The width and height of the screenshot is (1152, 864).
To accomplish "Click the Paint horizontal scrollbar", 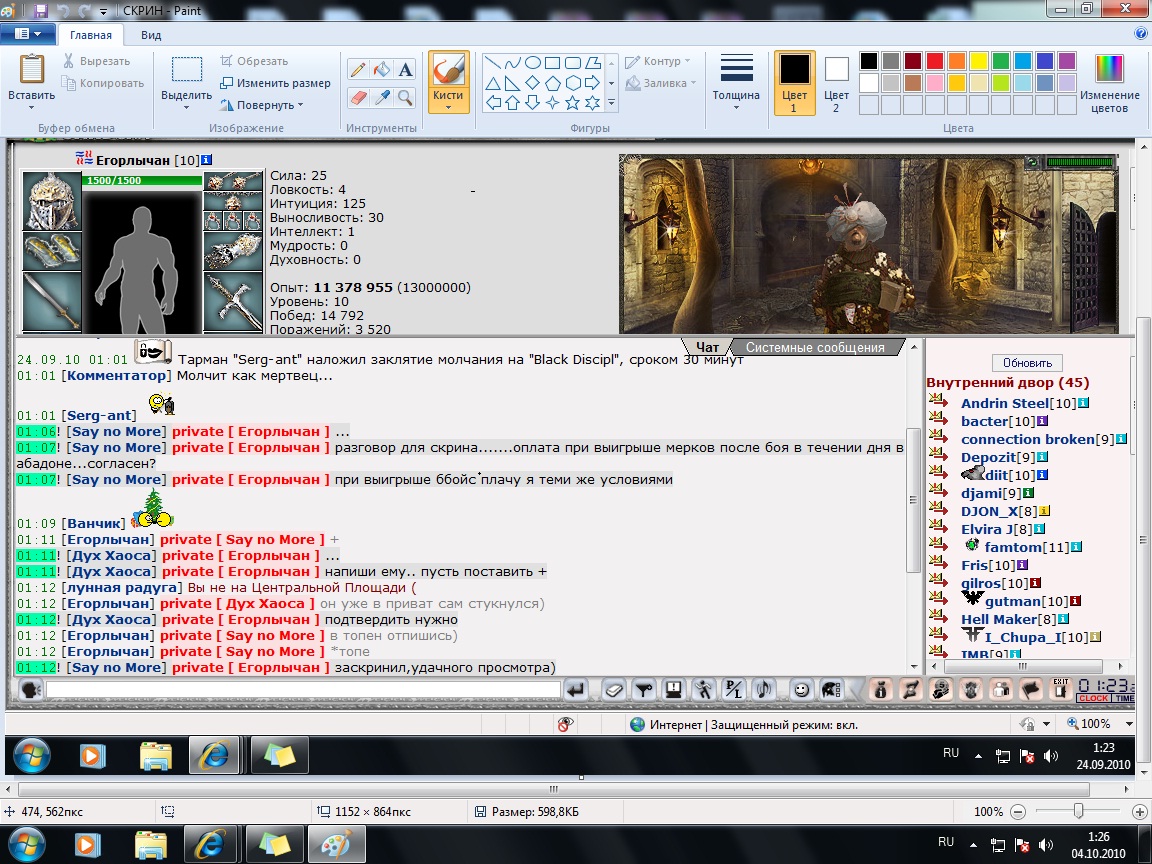I will [553, 790].
